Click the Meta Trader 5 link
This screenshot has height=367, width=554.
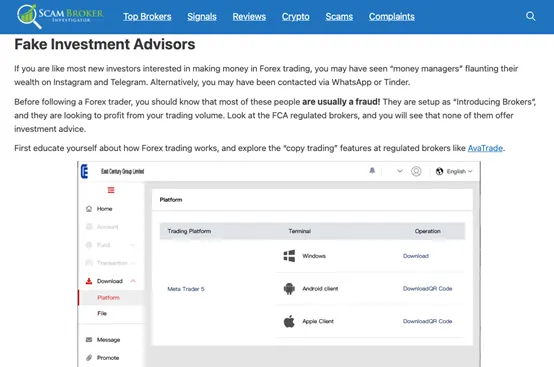186,289
